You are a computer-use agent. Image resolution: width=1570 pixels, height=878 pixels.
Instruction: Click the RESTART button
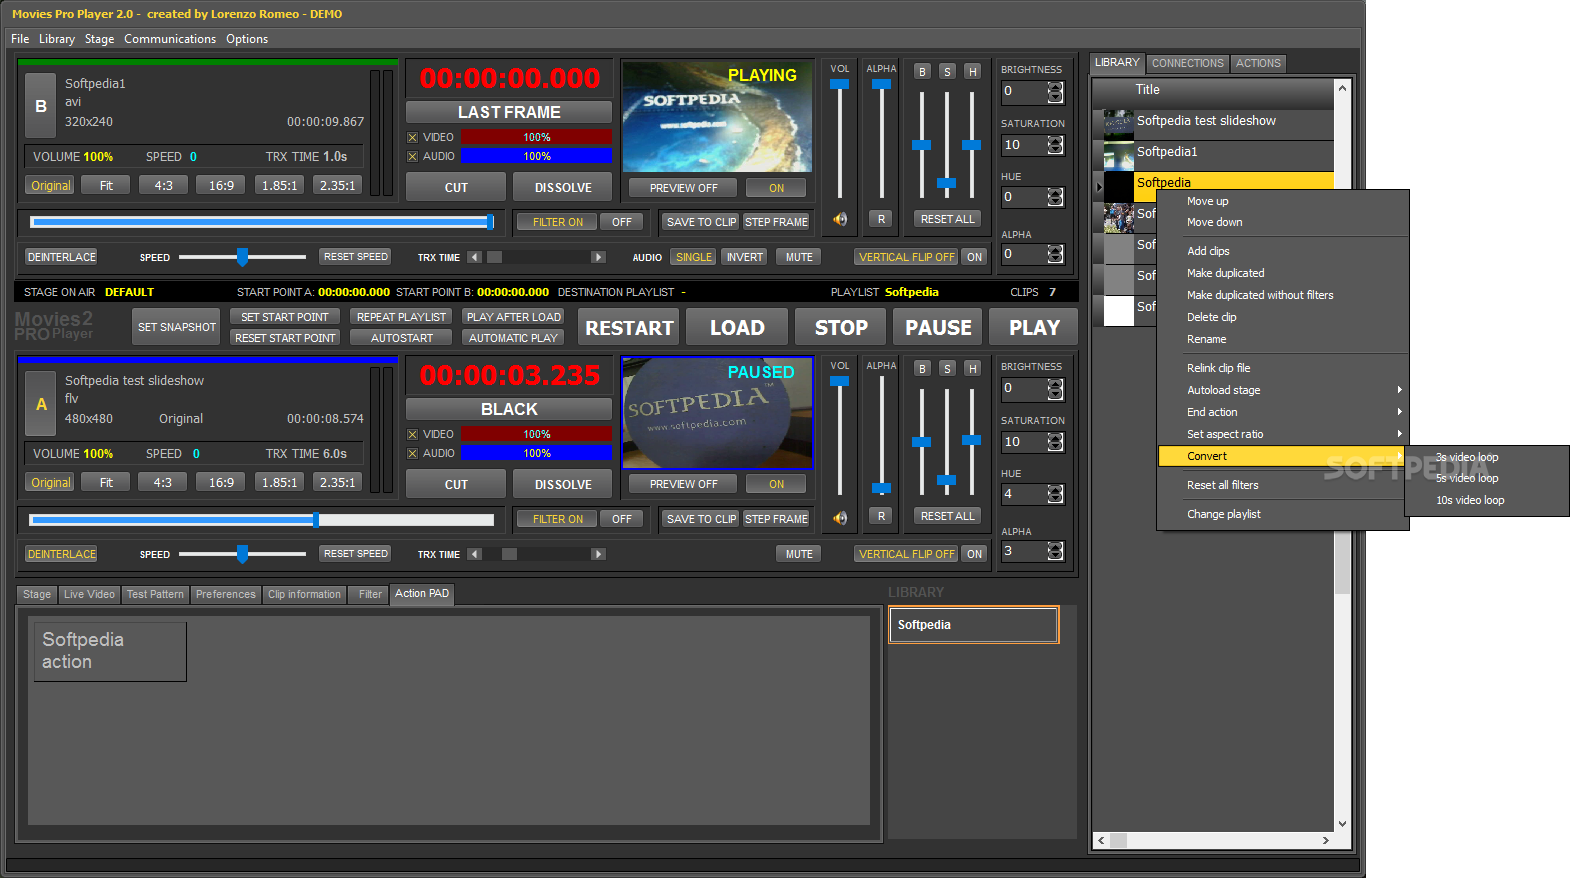[629, 328]
